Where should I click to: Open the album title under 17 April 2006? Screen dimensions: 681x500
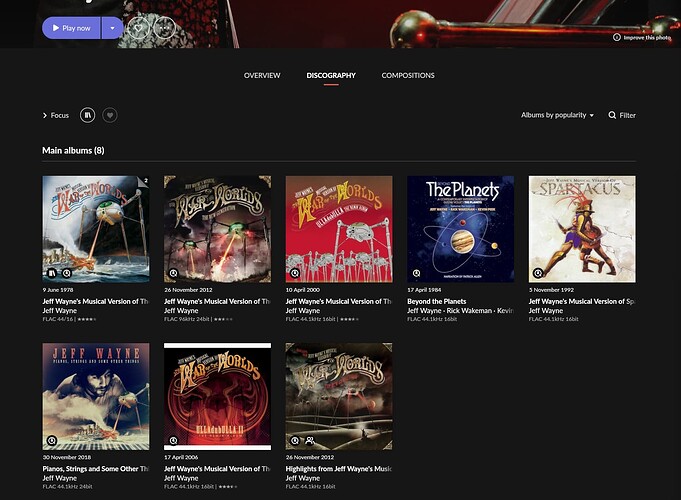tap(217, 468)
